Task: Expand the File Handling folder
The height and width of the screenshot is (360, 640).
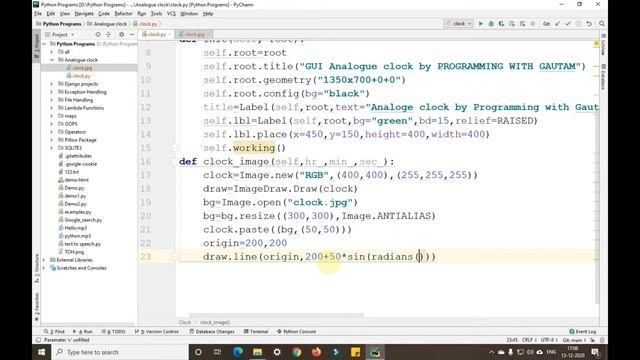Action: [52, 100]
